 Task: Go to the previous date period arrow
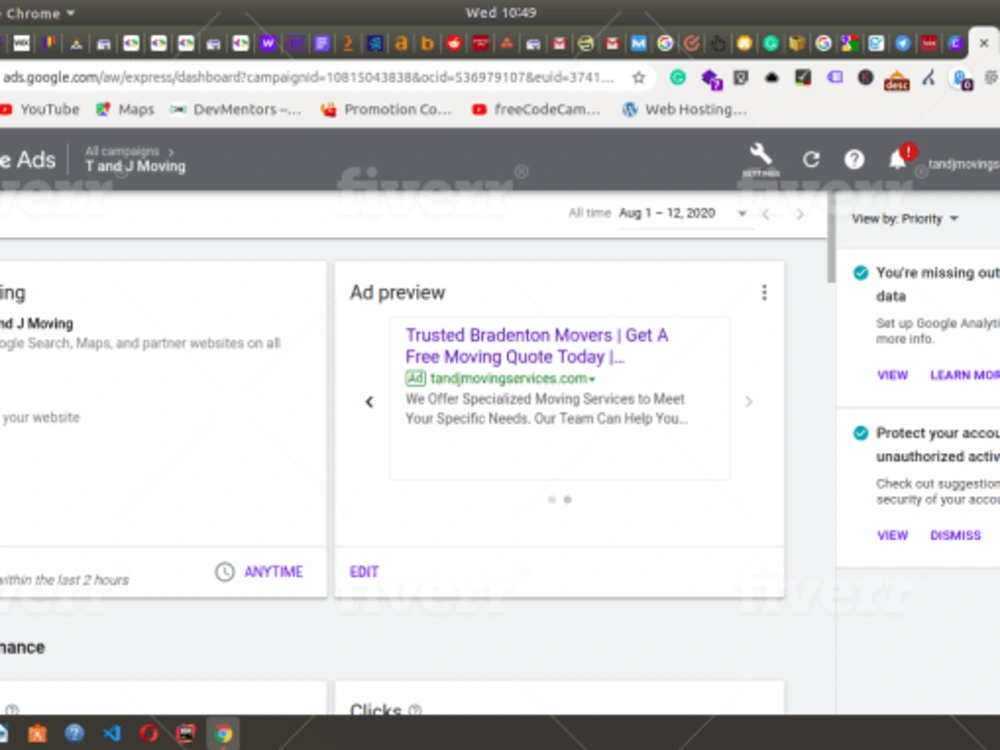pos(766,214)
